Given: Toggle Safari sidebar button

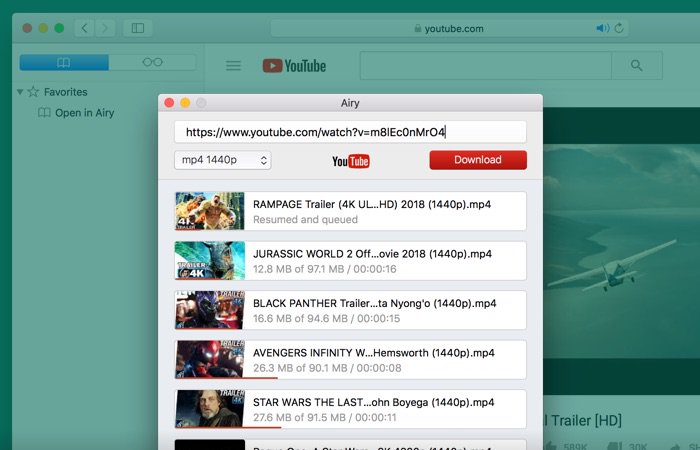Looking at the screenshot, I should 138,28.
